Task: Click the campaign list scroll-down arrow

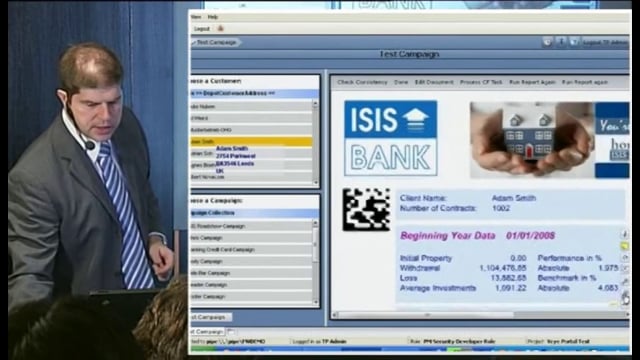Action: pyautogui.click(x=315, y=302)
